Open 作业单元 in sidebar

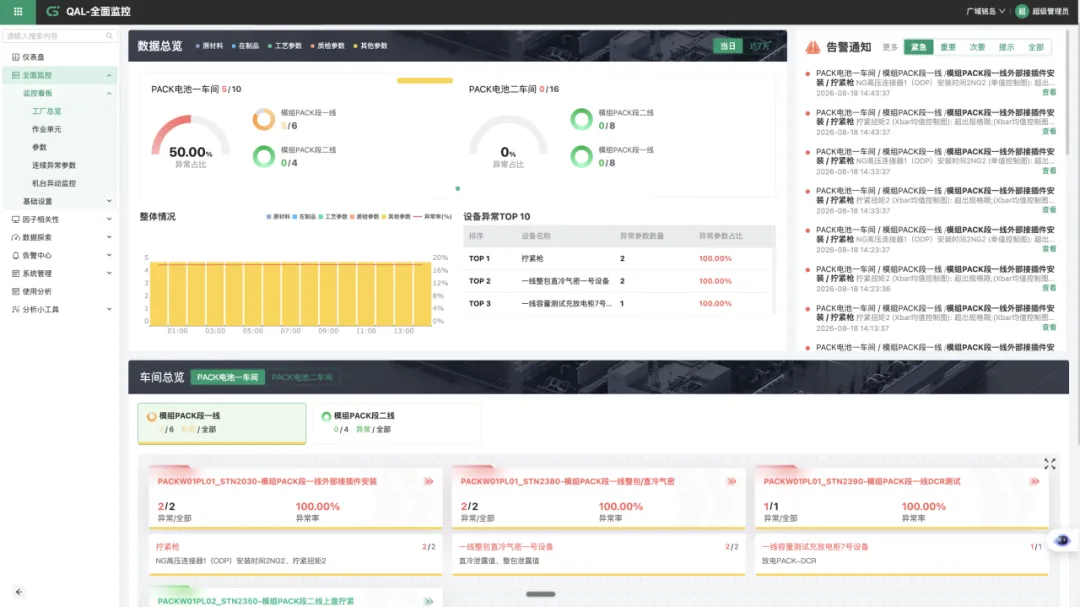click(x=47, y=129)
